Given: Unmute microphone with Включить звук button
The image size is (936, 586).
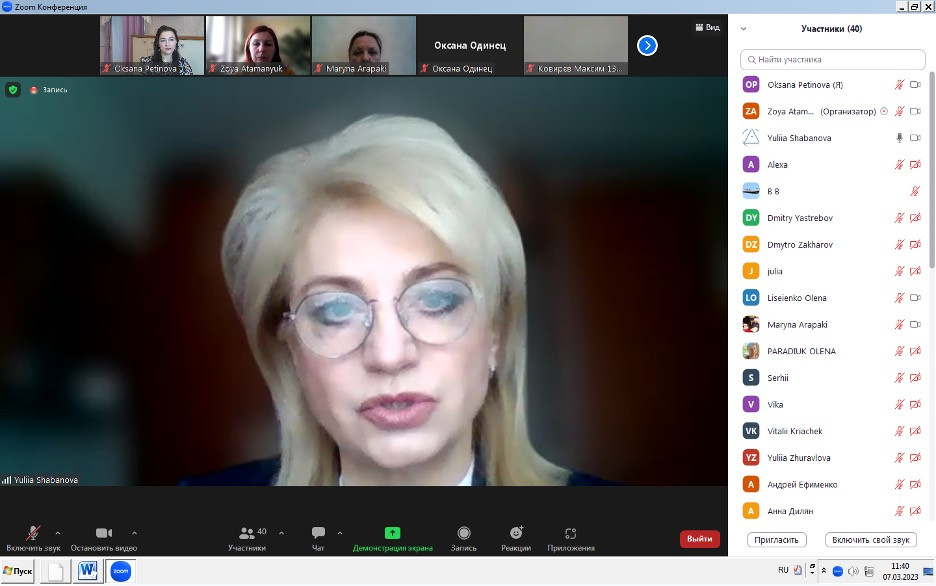Looking at the screenshot, I should point(33,538).
